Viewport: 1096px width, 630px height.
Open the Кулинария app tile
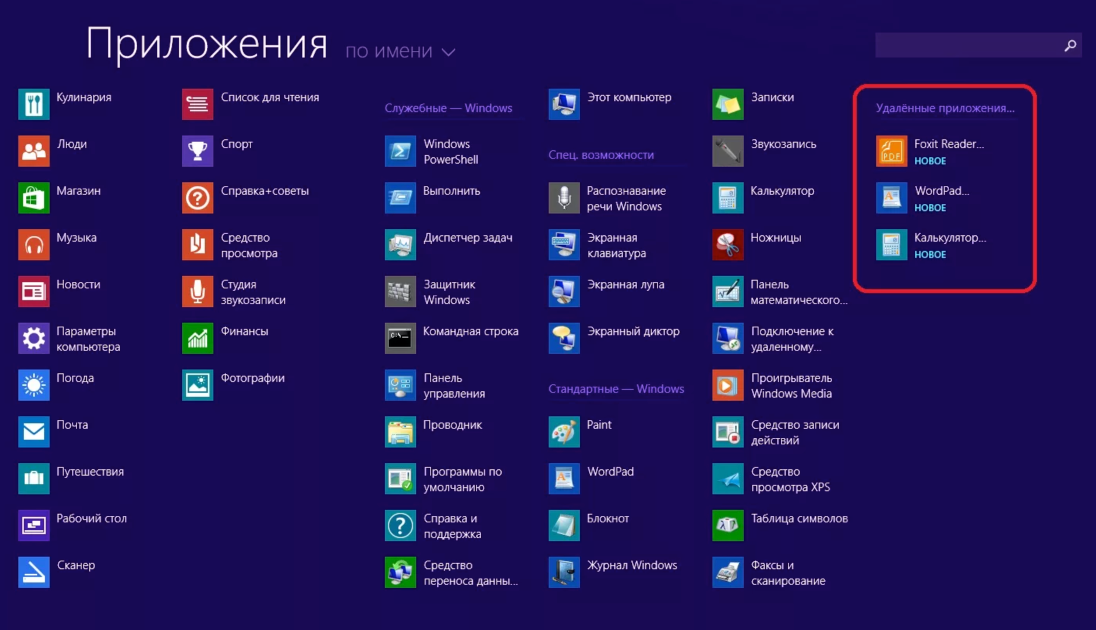[x=34, y=104]
